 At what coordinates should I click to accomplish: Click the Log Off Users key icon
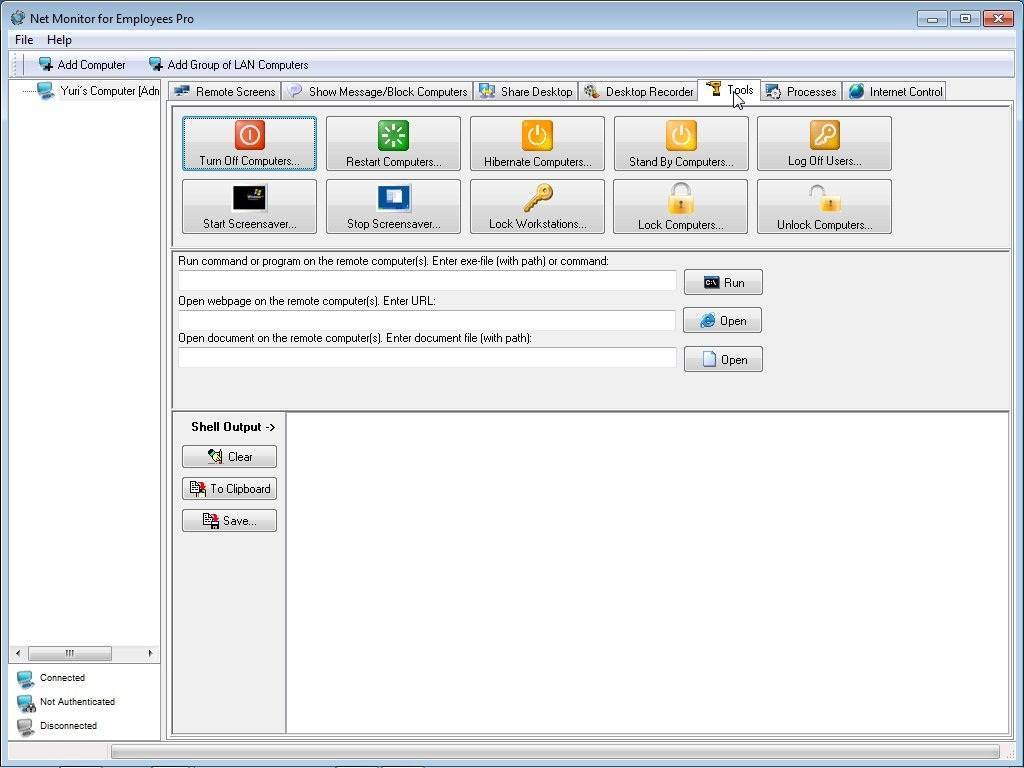pos(824,135)
